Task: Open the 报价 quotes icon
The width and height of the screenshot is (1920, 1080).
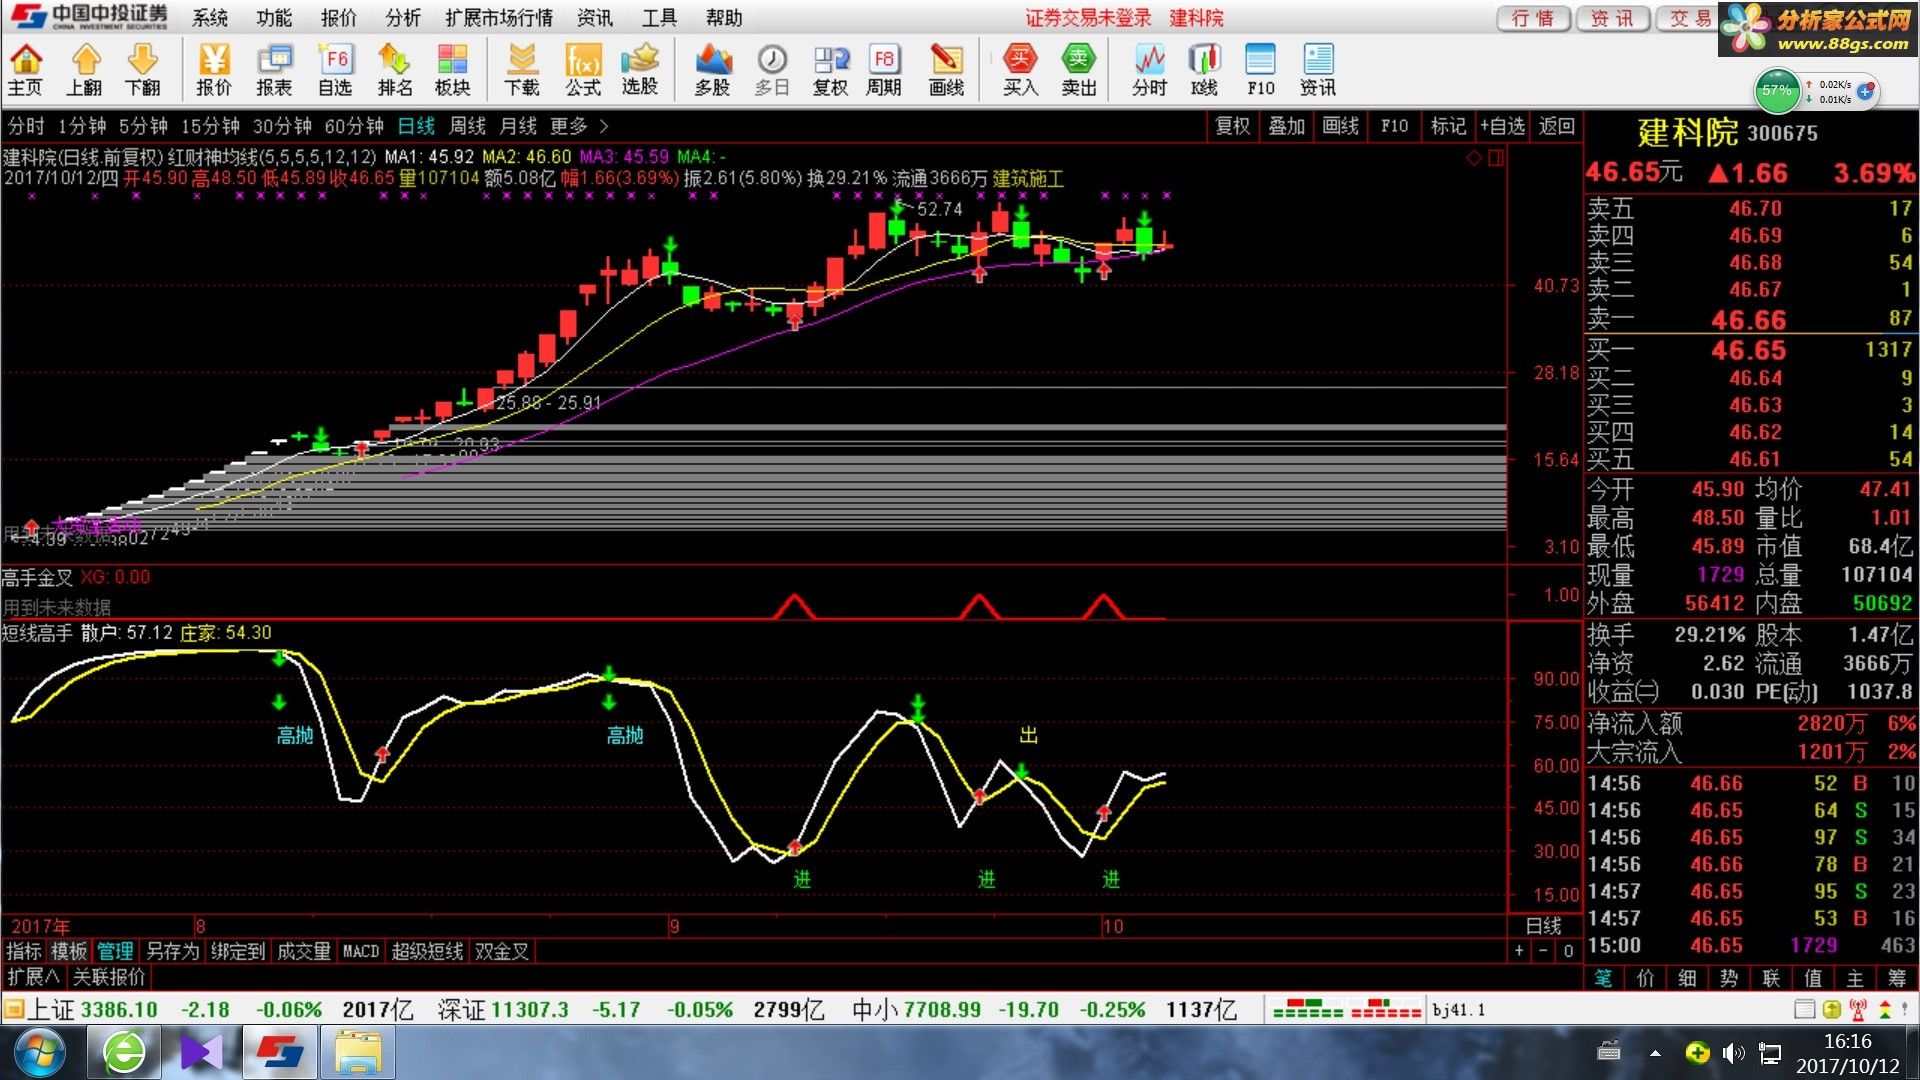Action: coord(213,70)
